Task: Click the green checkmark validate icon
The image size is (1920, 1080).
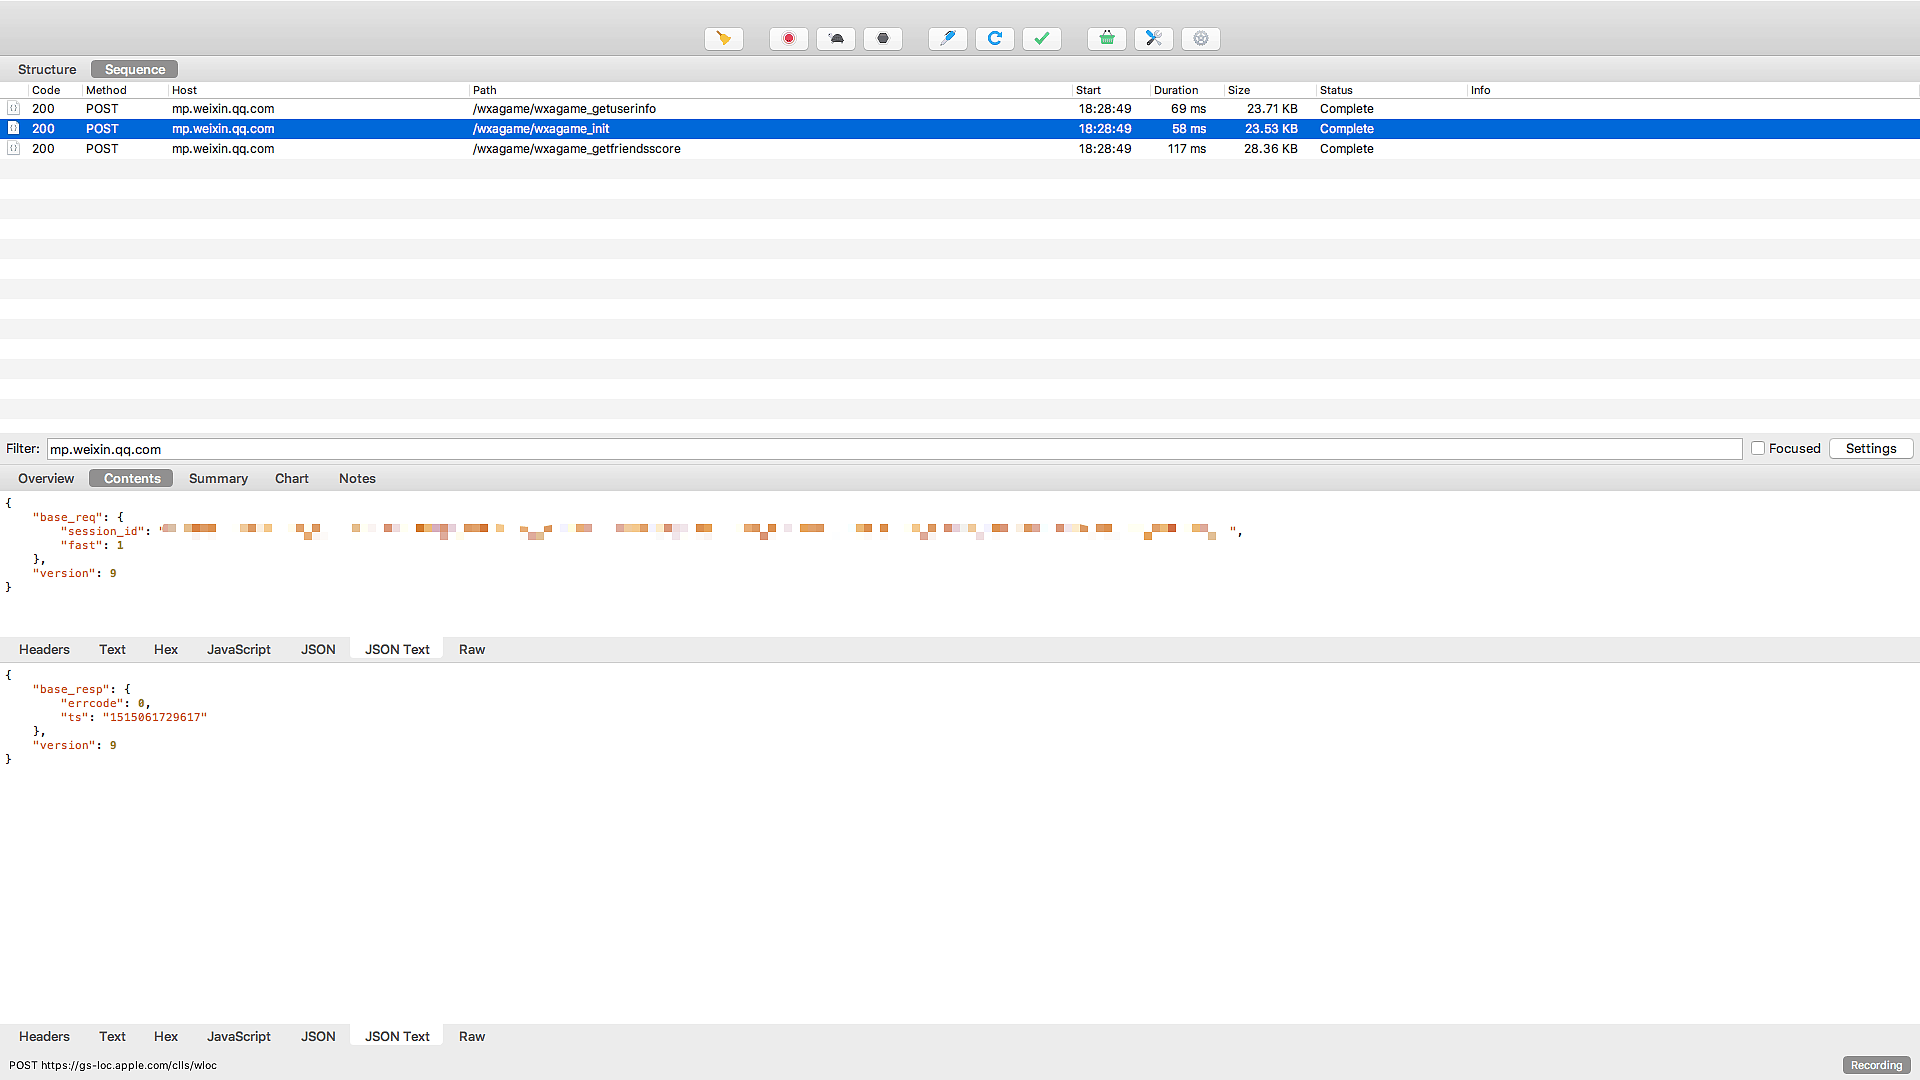Action: [1041, 38]
